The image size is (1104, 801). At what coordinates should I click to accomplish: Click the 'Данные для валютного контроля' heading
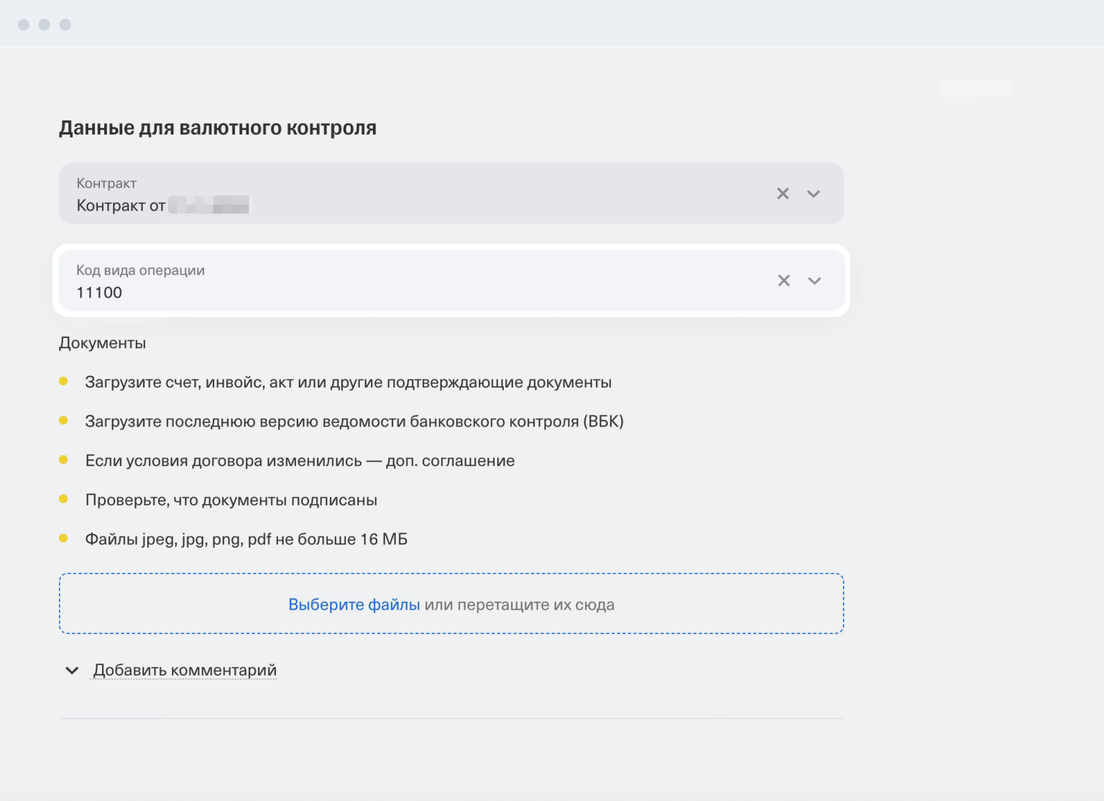218,128
